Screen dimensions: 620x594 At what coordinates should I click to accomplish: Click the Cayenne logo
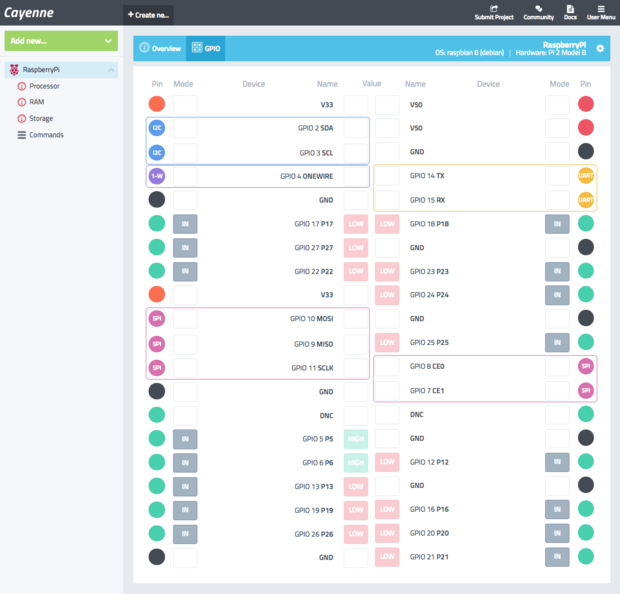tap(29, 13)
